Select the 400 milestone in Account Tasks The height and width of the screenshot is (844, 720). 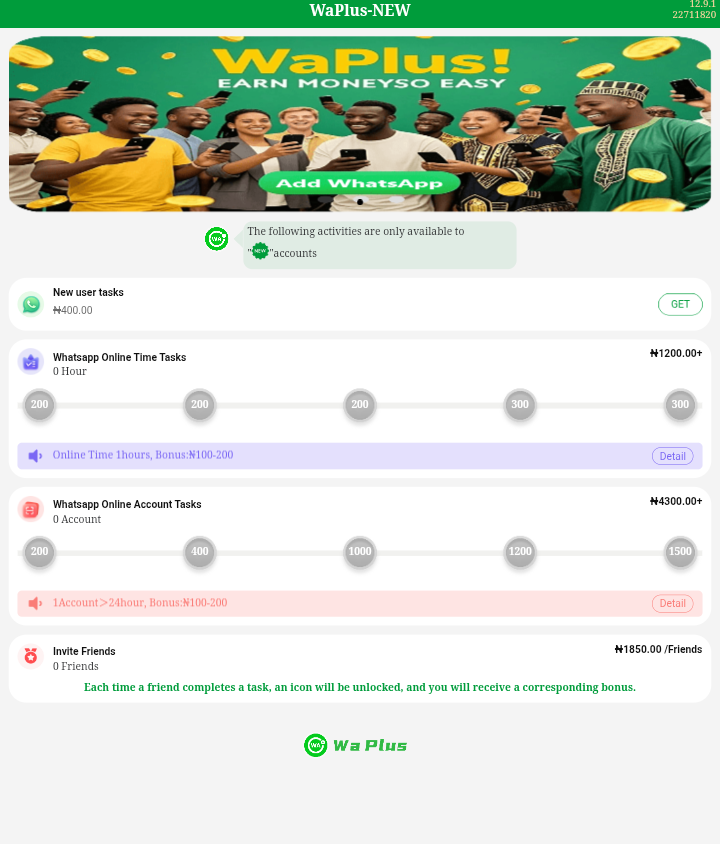click(200, 552)
